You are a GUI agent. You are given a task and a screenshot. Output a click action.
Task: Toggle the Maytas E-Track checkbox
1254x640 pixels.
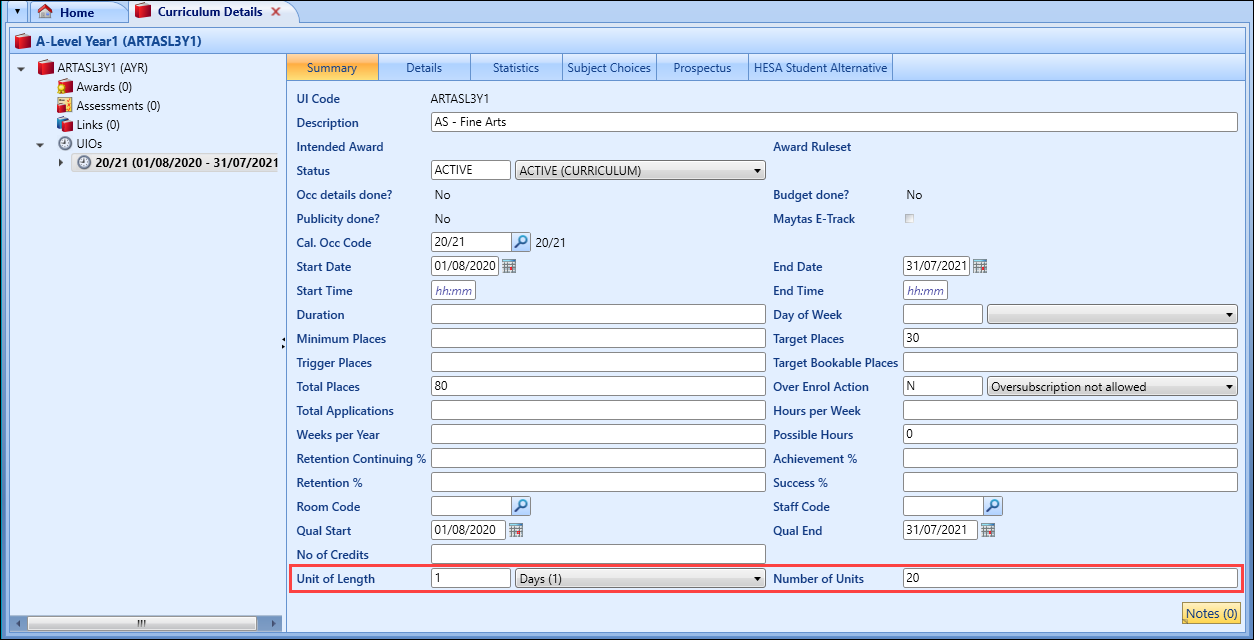(909, 218)
